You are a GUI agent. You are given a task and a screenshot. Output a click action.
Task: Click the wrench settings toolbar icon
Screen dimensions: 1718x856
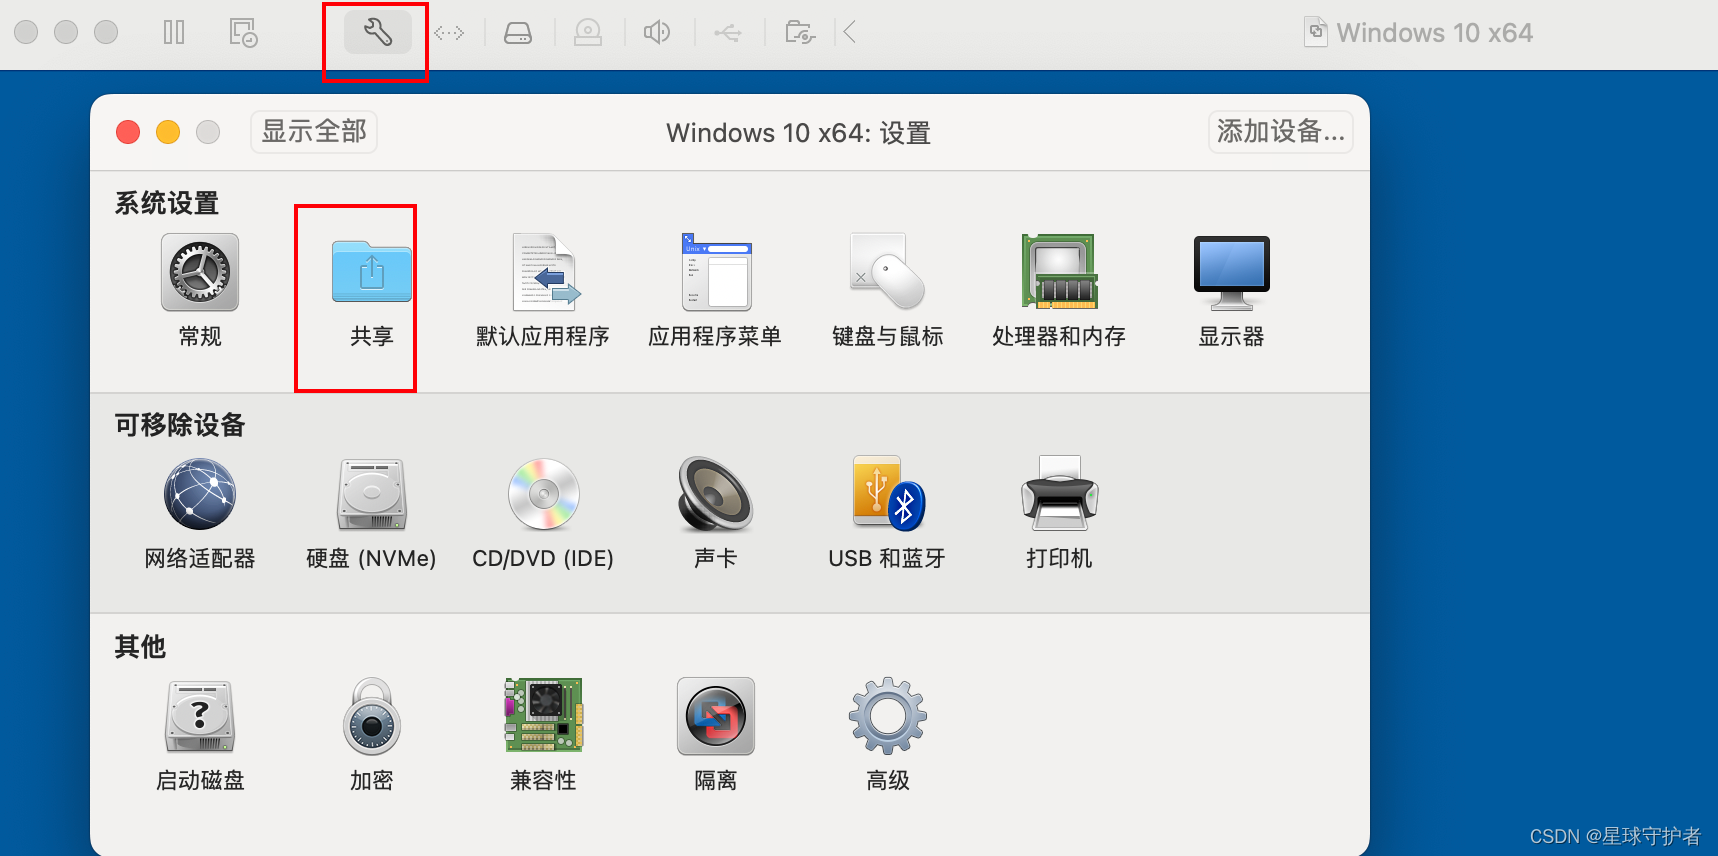(x=378, y=33)
